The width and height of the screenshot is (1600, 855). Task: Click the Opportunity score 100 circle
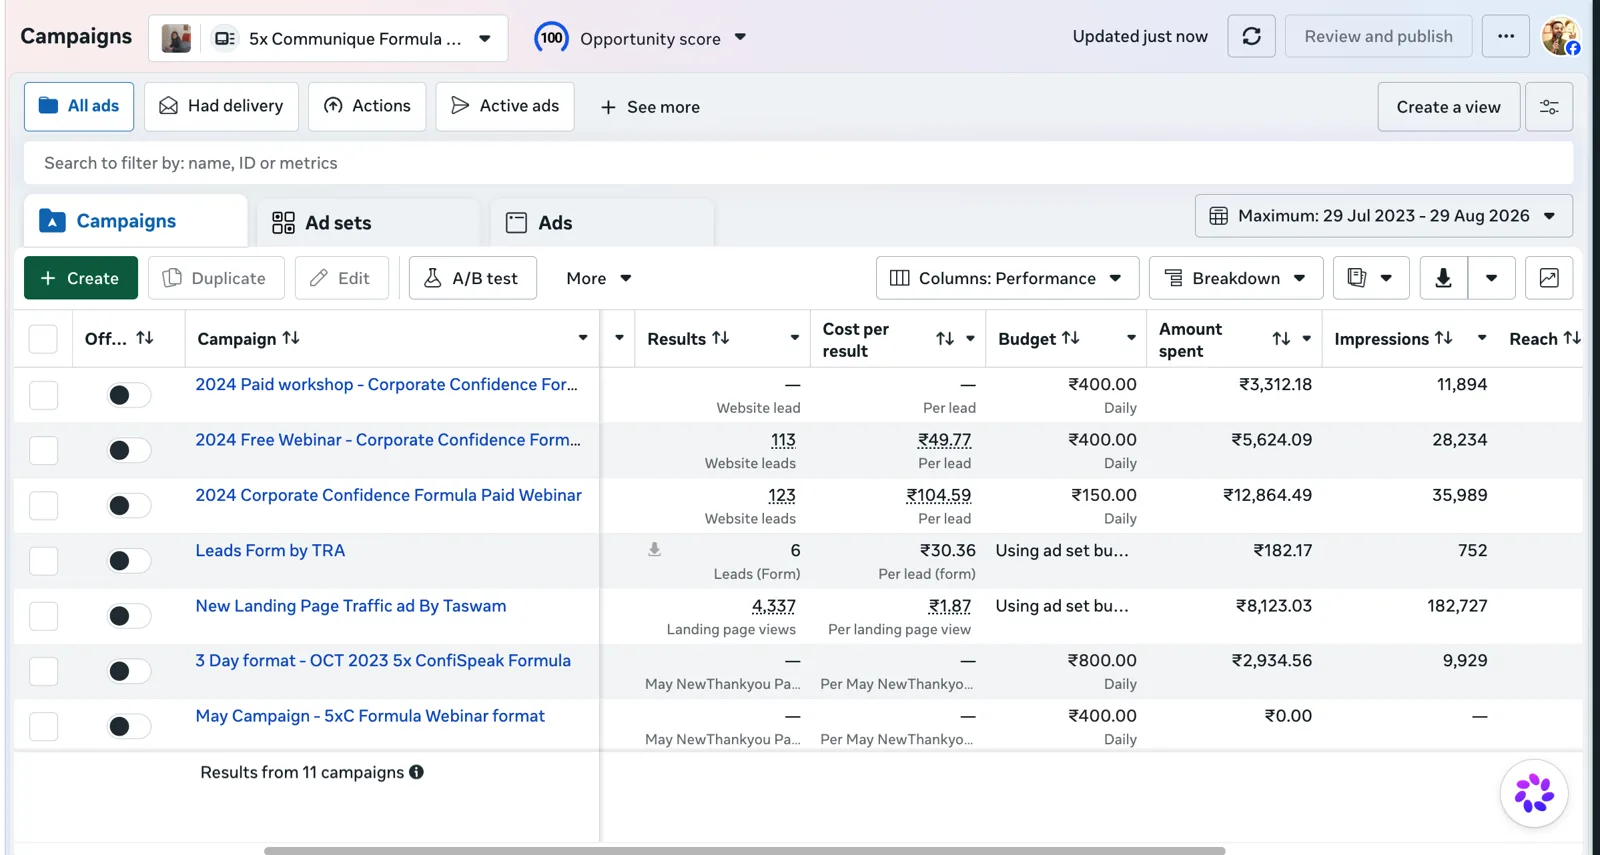tap(551, 38)
